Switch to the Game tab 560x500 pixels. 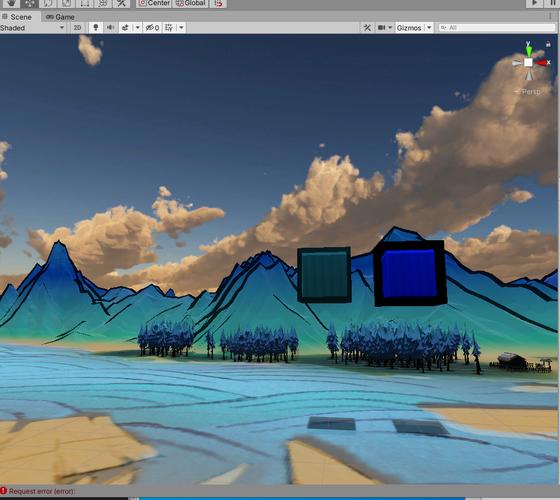60,17
